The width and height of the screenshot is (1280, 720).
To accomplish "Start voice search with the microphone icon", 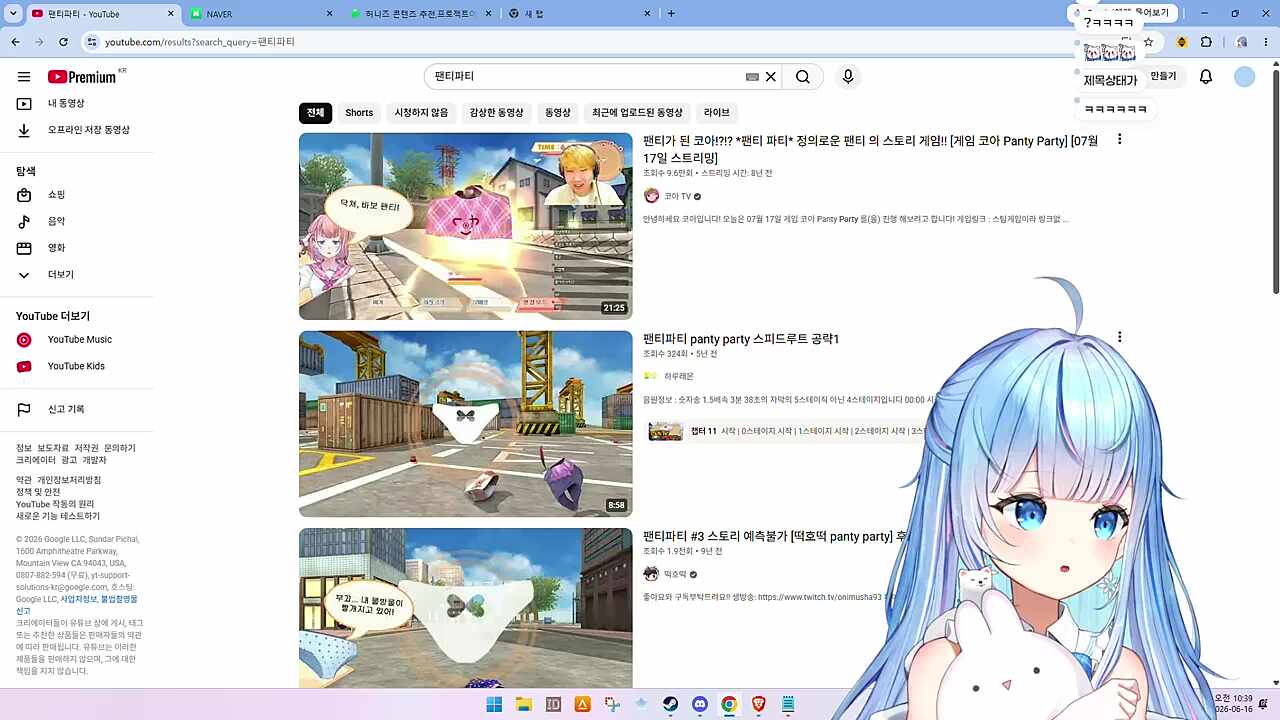I will coord(848,77).
